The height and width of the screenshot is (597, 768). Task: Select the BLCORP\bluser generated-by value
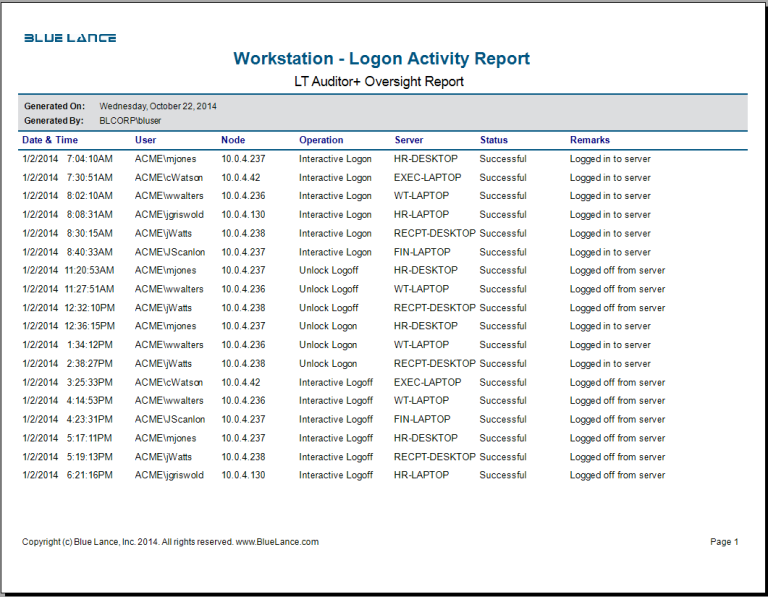click(130, 120)
